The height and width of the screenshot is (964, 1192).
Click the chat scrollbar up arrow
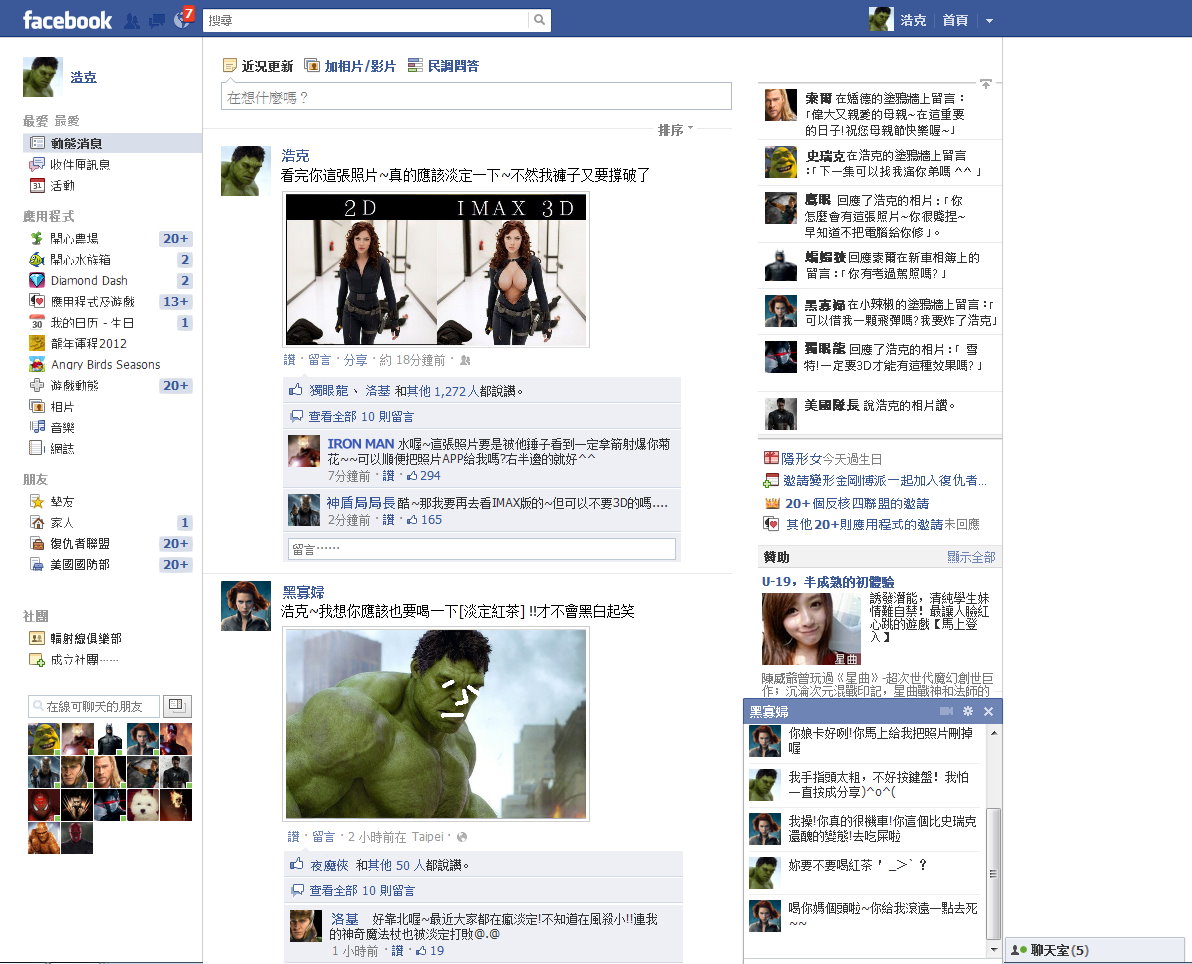993,733
